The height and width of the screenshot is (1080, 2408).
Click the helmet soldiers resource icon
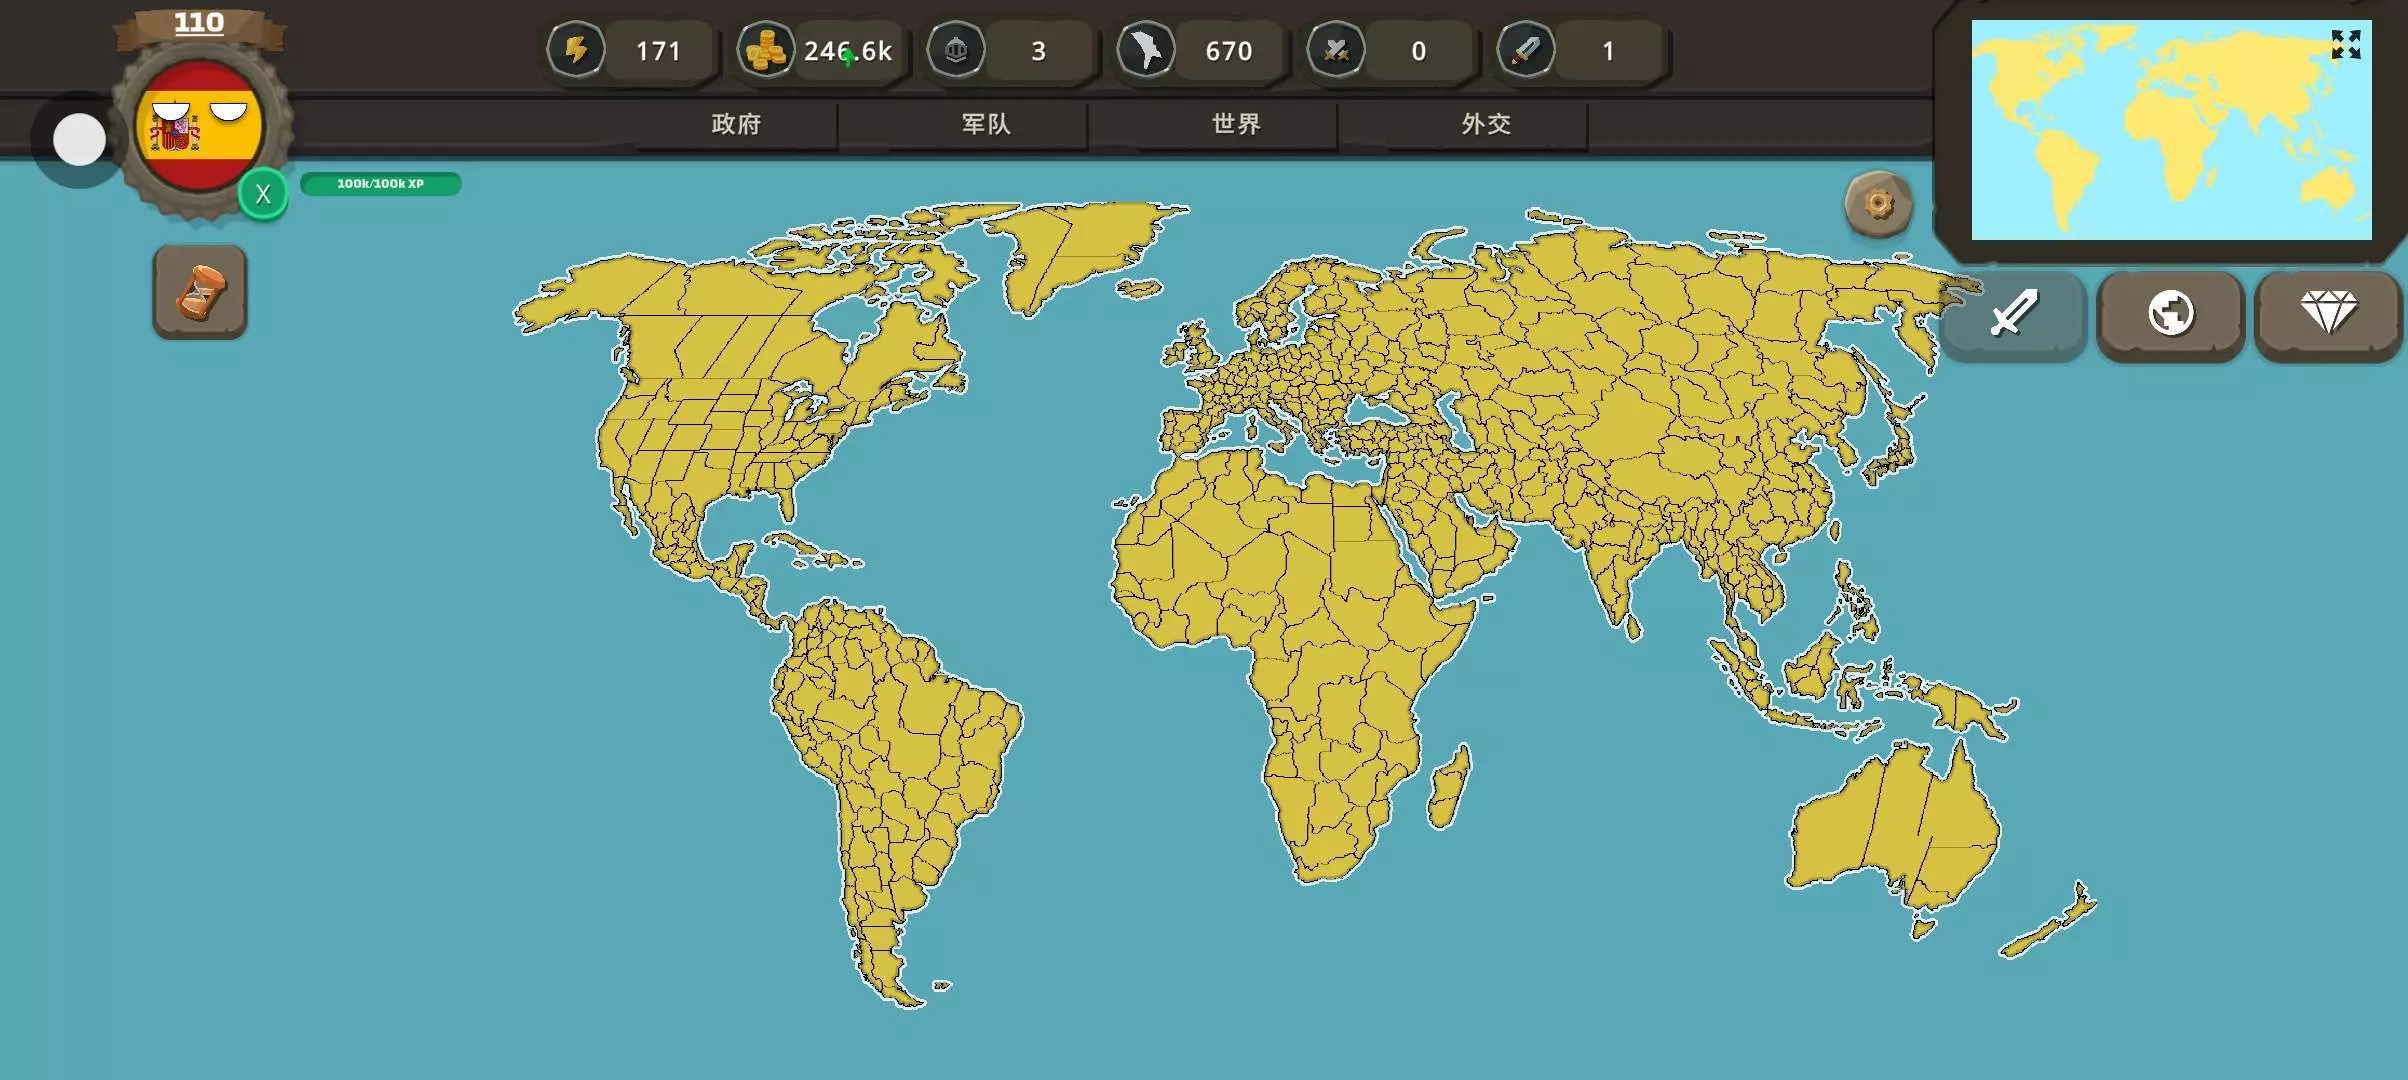[x=956, y=50]
